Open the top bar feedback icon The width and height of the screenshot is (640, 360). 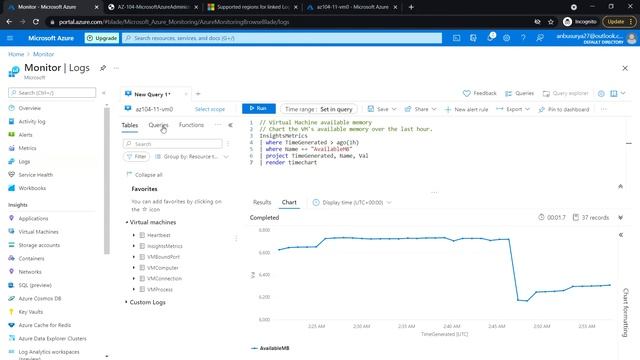click(540, 38)
